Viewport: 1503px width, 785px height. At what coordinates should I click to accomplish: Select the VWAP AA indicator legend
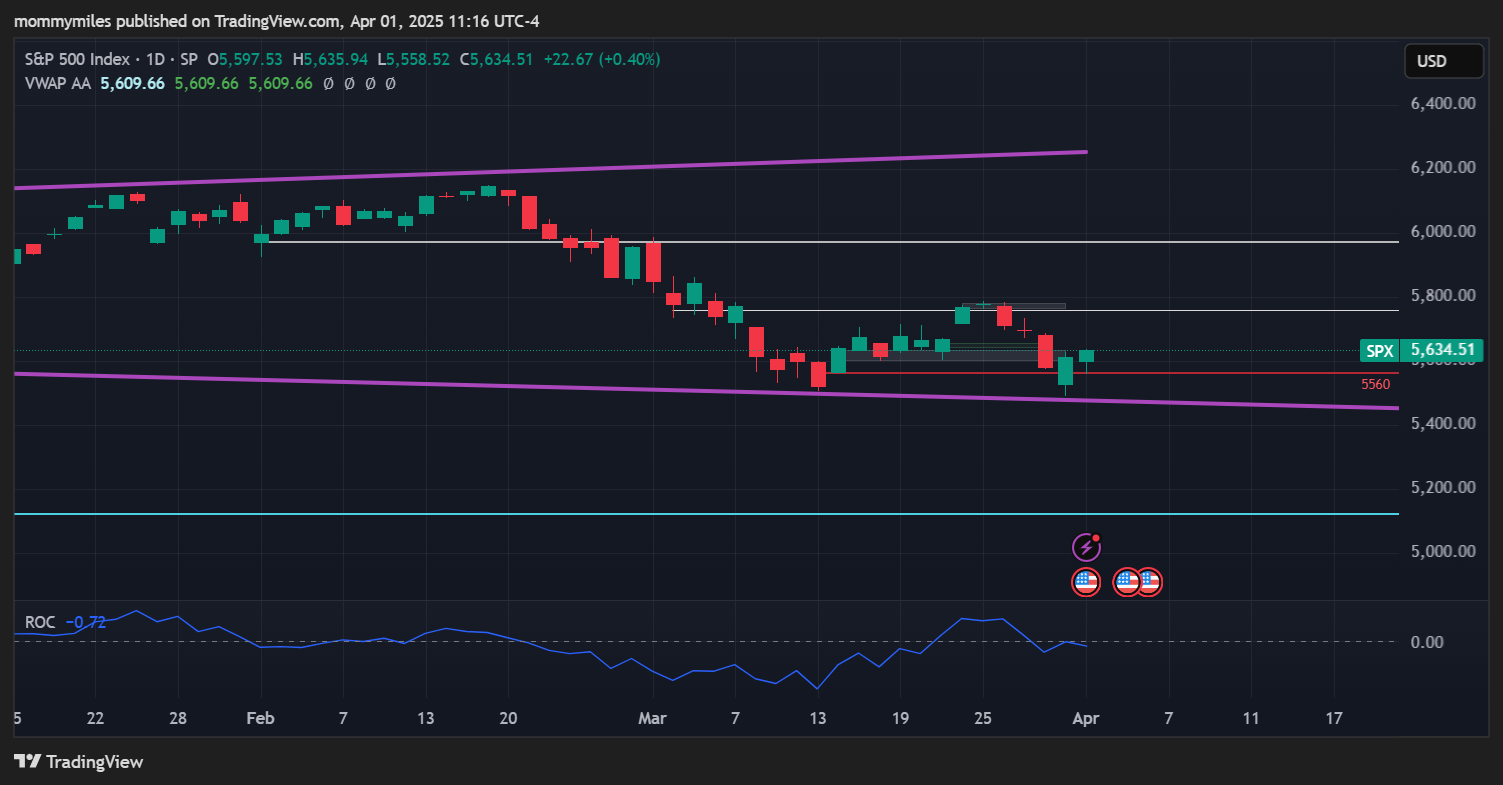58,84
